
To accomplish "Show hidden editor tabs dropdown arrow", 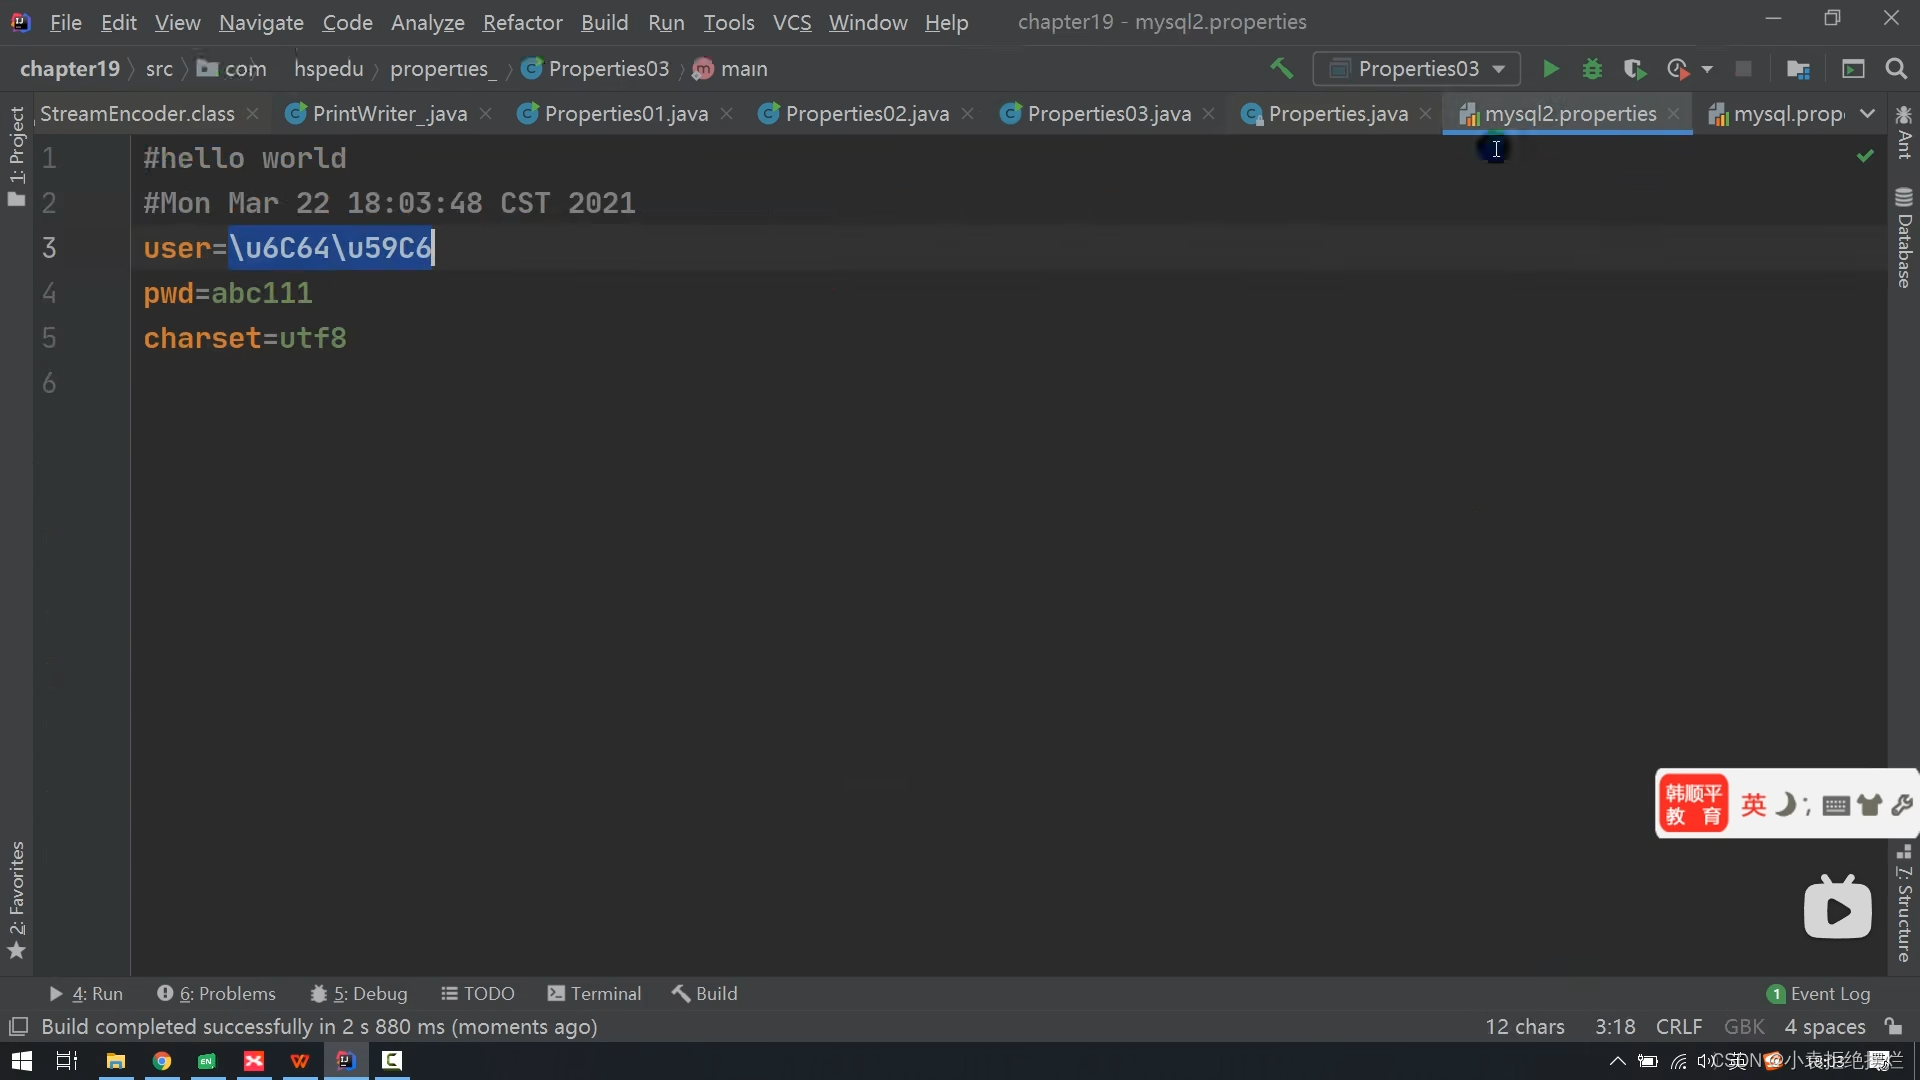I will 1867,114.
